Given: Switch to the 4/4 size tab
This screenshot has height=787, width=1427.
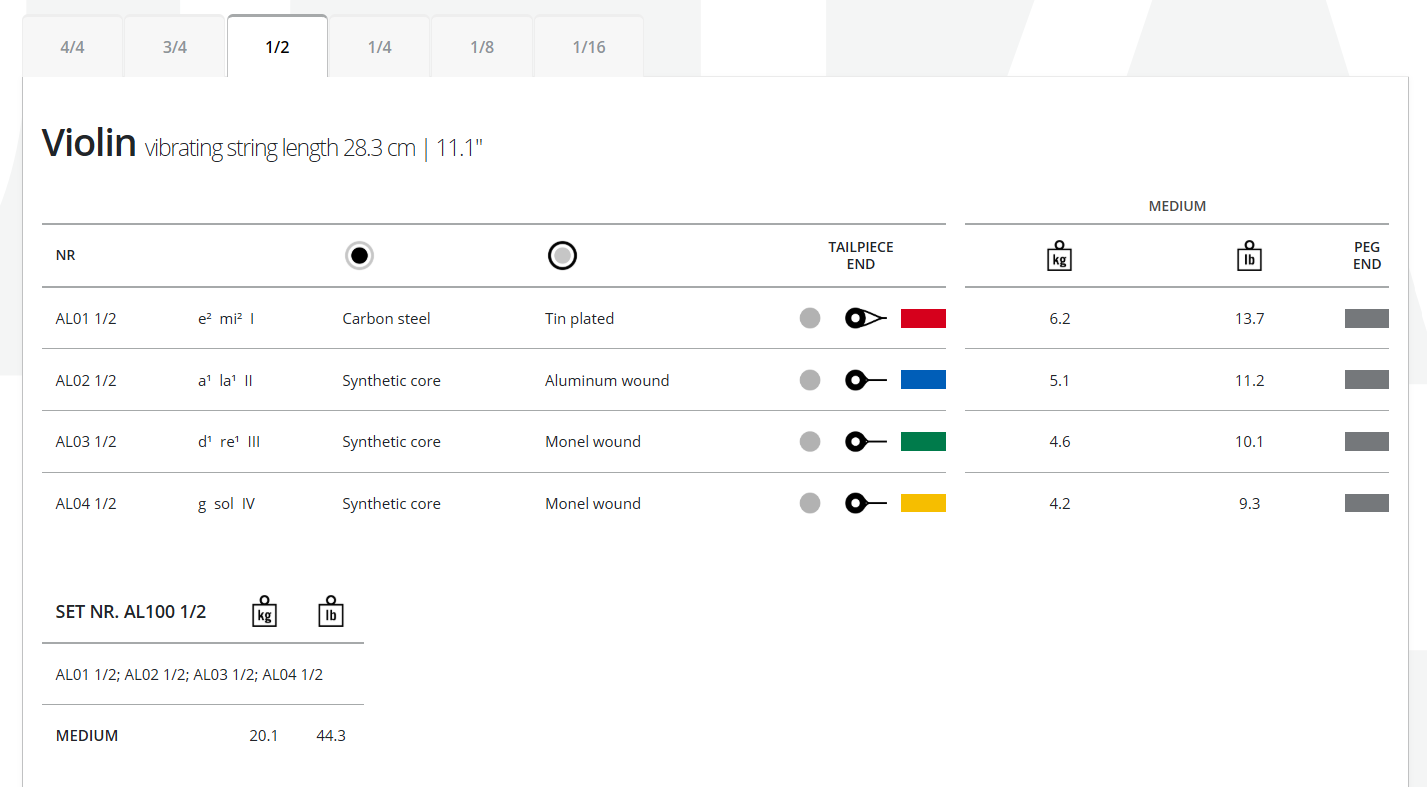Looking at the screenshot, I should (x=72, y=47).
